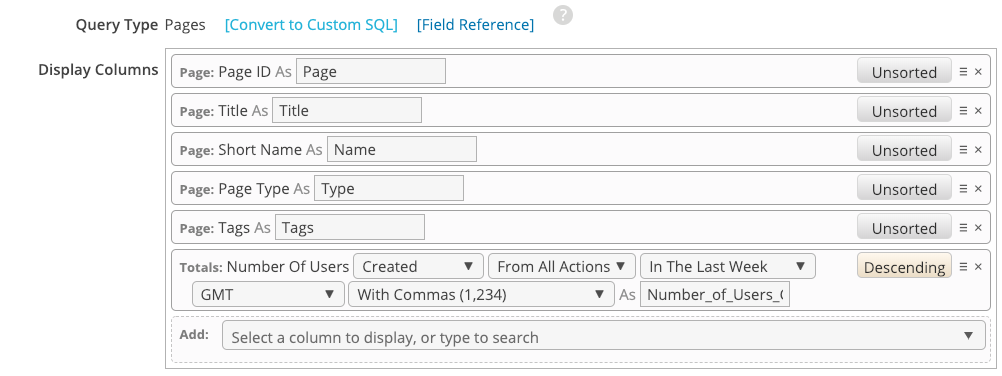Grab reorder handle for Title row
This screenshot has height=376, width=1002.
pos(963,111)
